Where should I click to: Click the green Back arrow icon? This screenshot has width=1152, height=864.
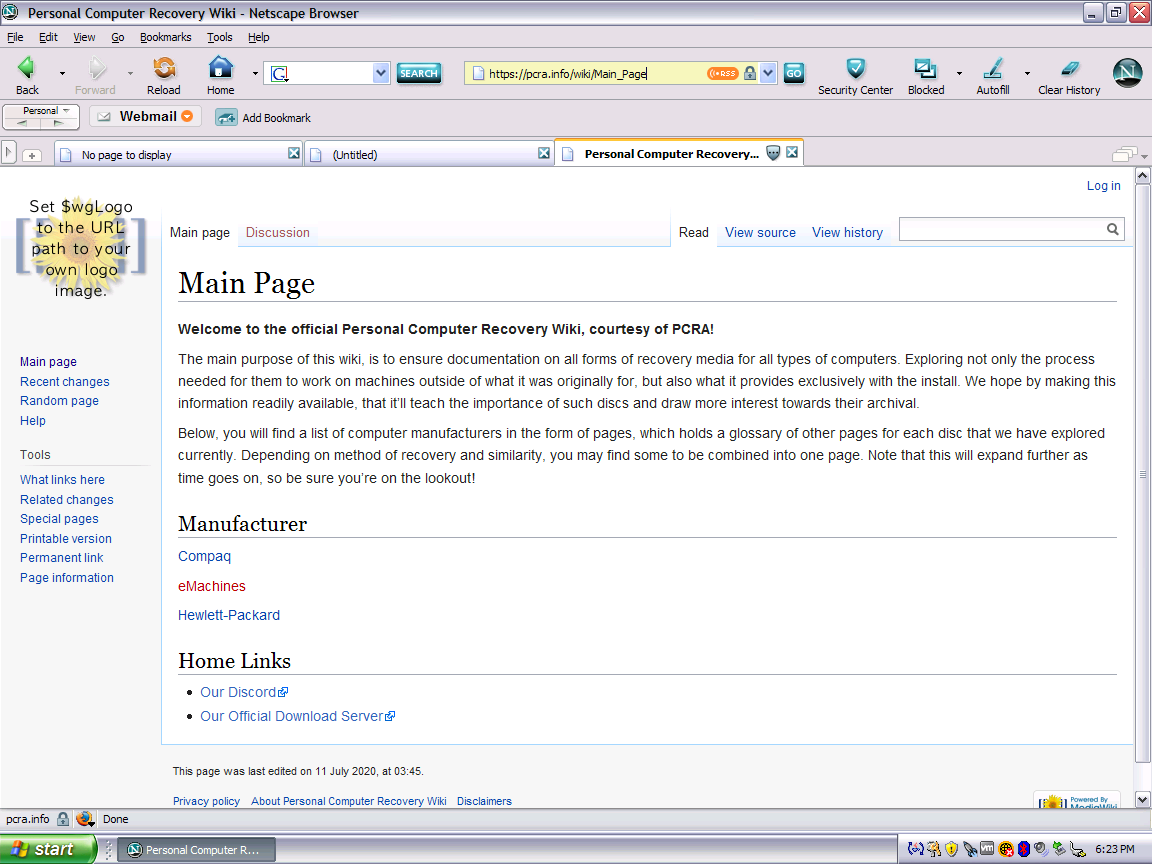26,68
